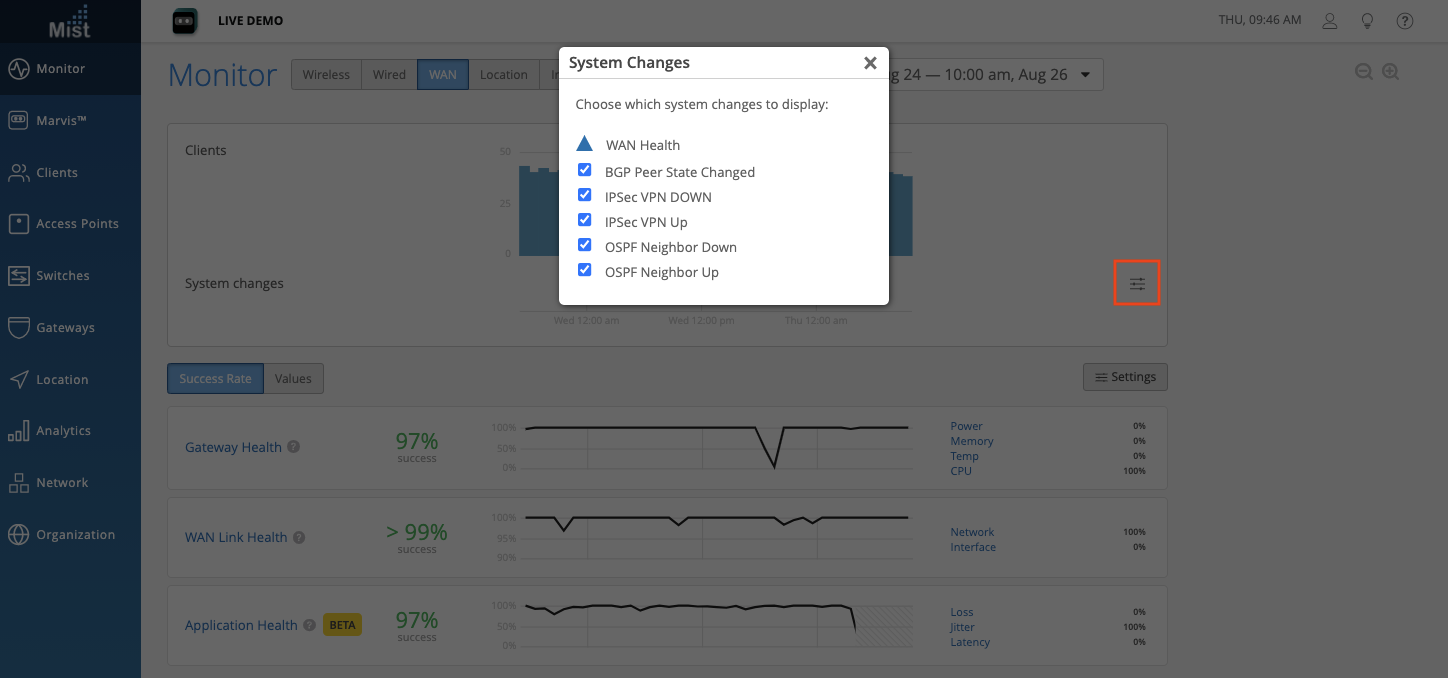Switch to the Wireless tab
The width and height of the screenshot is (1448, 678).
[x=326, y=75]
